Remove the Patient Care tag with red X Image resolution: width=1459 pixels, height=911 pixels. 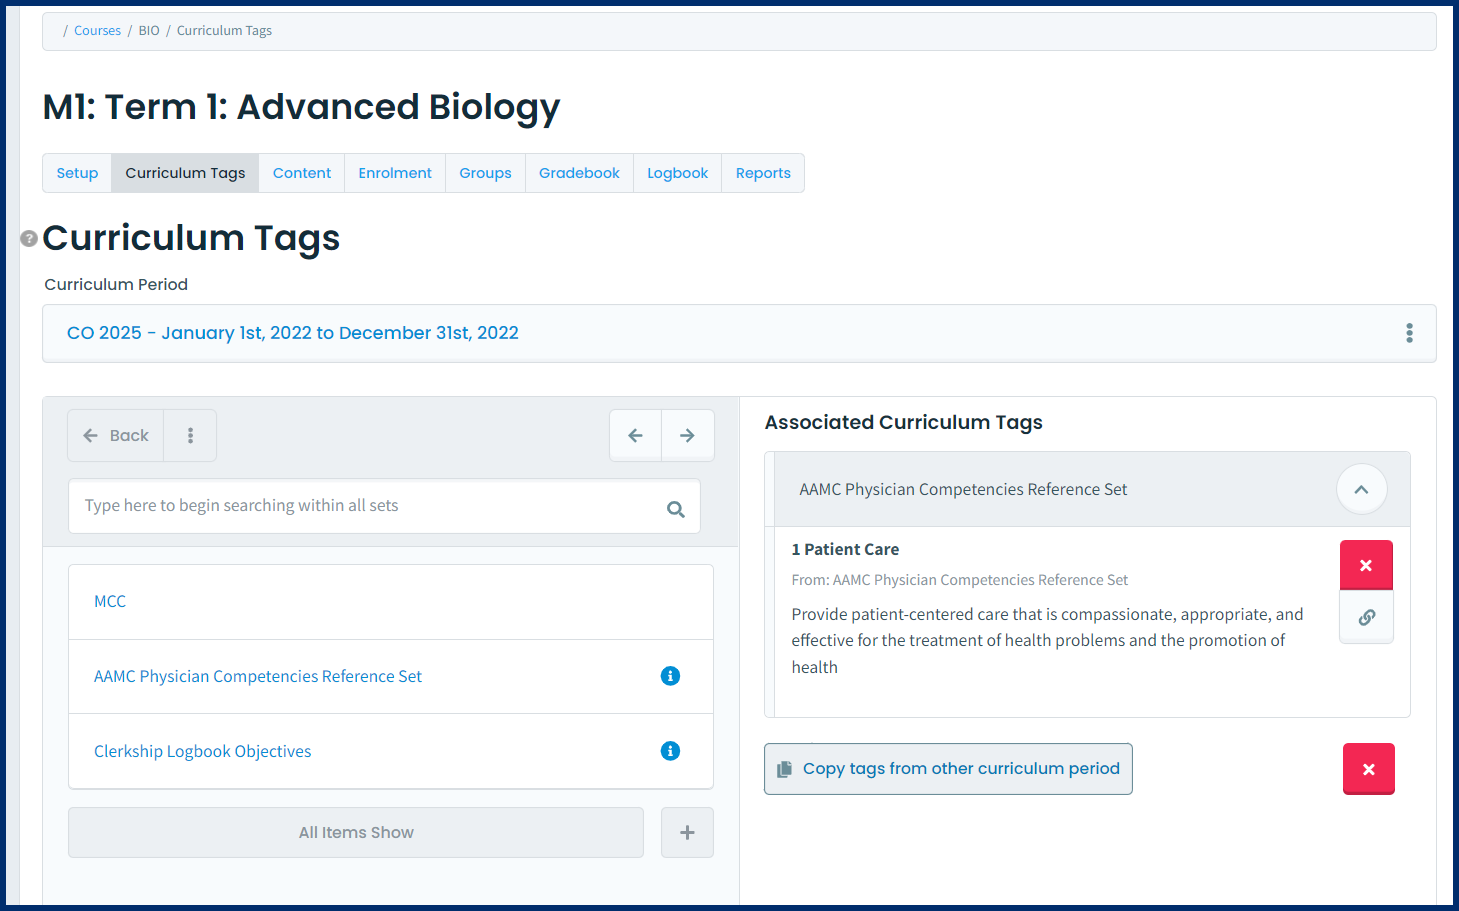point(1366,565)
